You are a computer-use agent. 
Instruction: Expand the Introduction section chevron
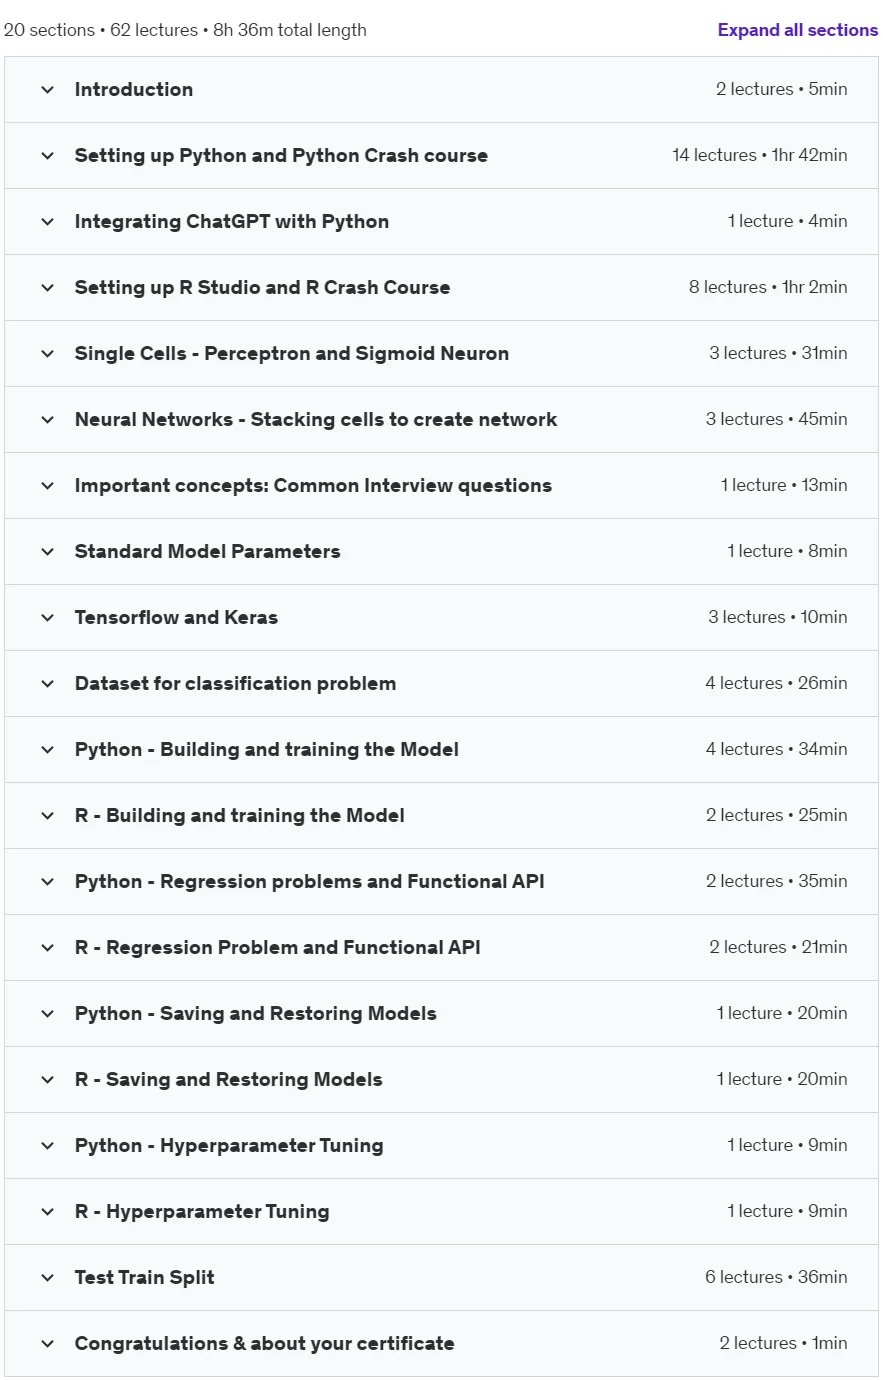(x=47, y=90)
